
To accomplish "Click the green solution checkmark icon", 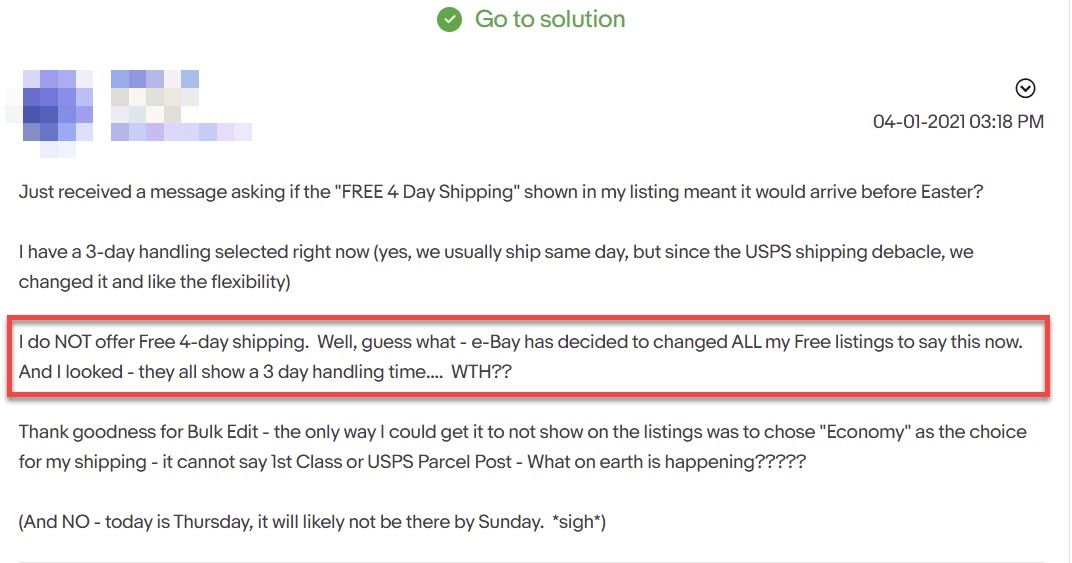I will coord(450,20).
